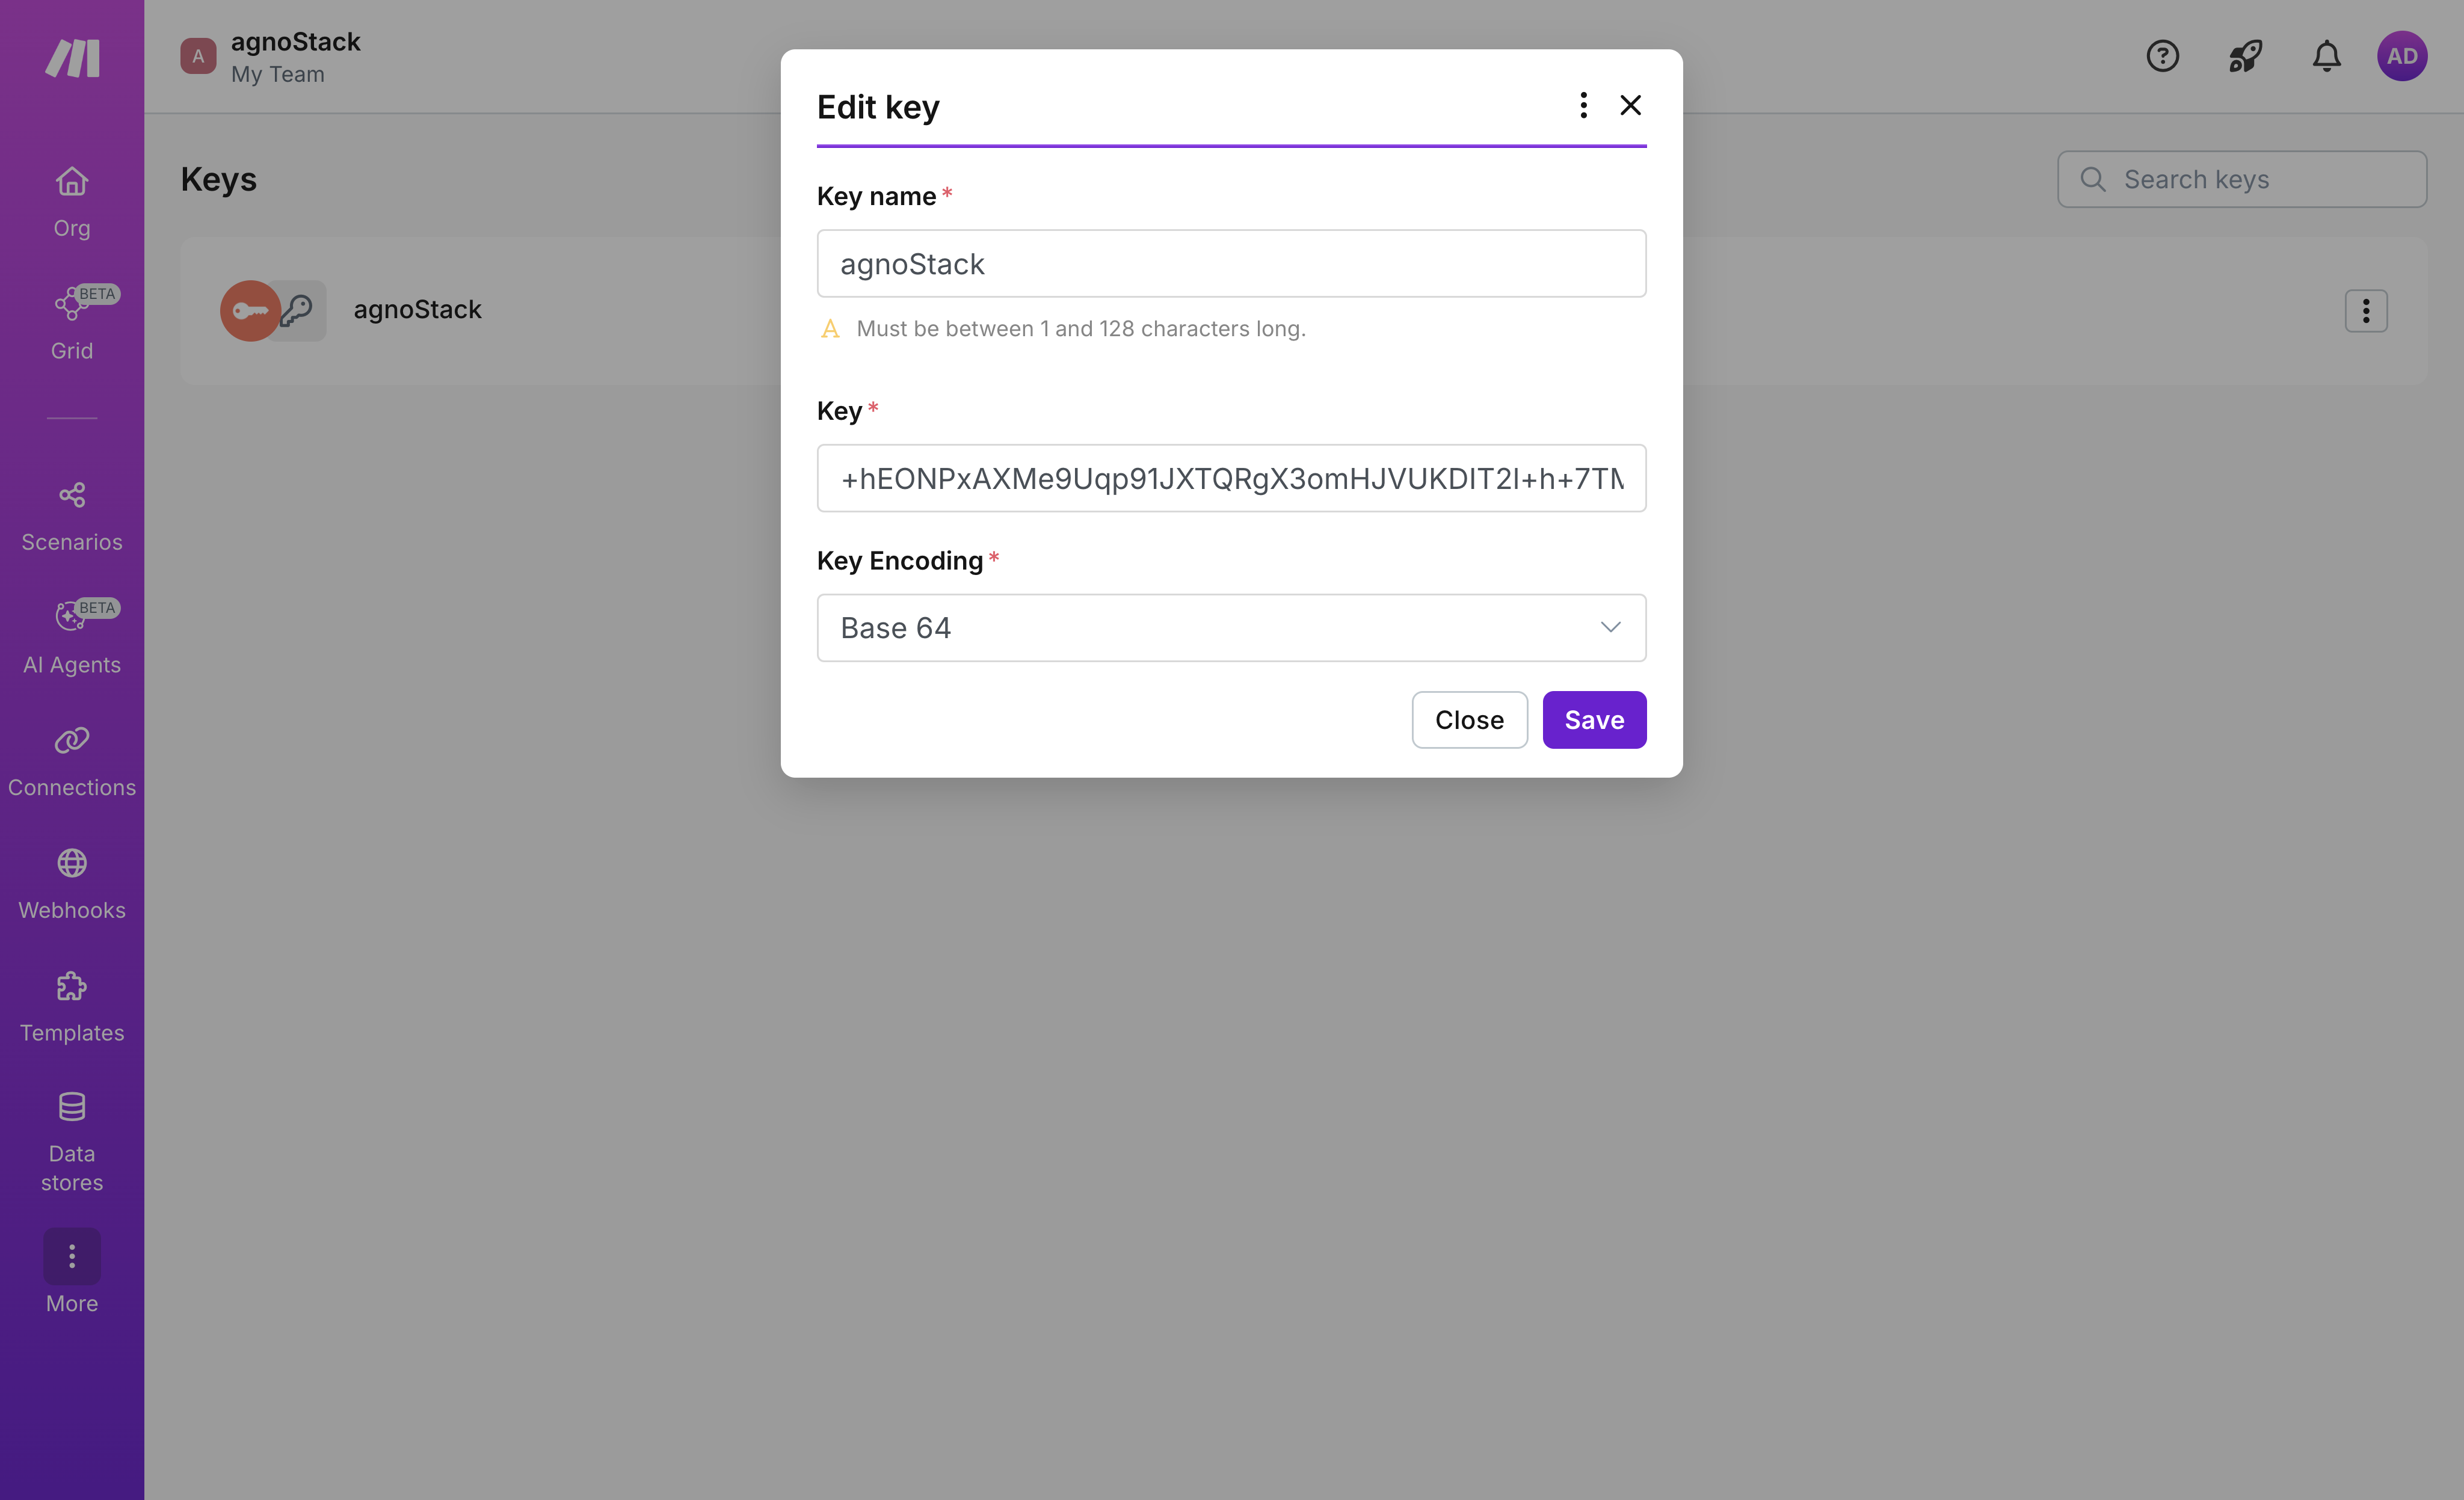
Task: Open the three-dot menu in the Edit key dialog
Action: pyautogui.click(x=1583, y=105)
